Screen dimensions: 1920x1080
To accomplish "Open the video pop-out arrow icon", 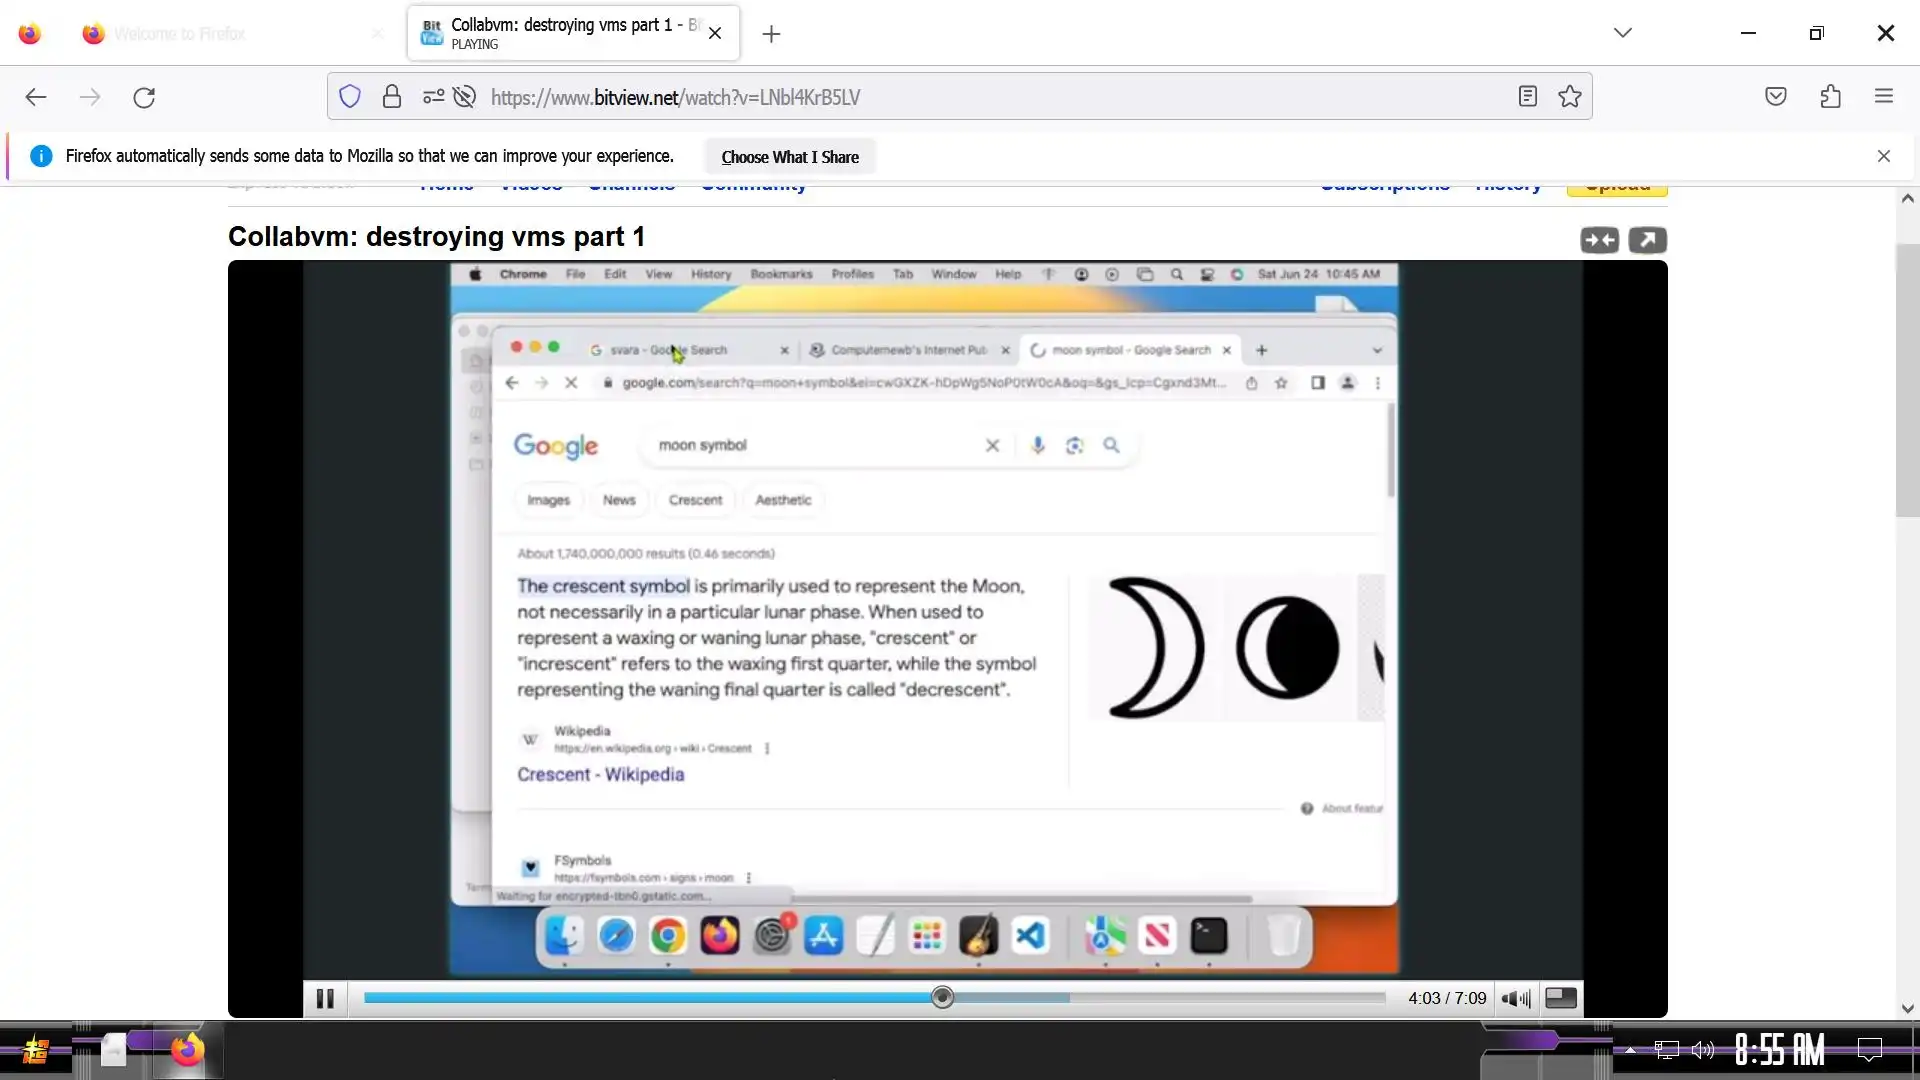I will click(x=1647, y=240).
